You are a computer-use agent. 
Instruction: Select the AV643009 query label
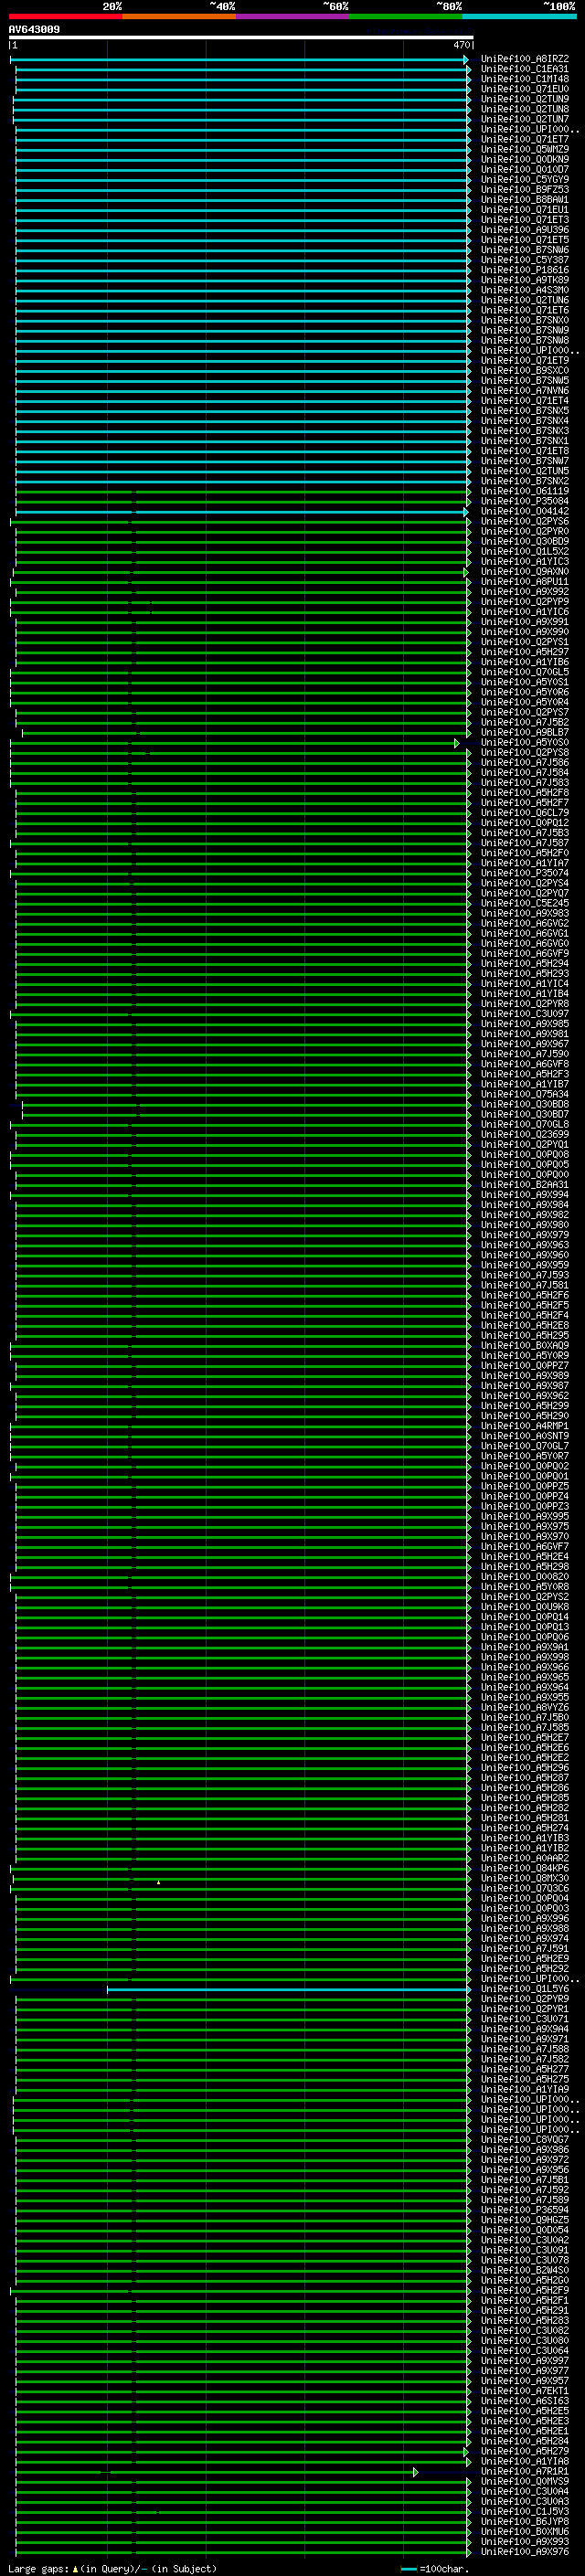(34, 30)
